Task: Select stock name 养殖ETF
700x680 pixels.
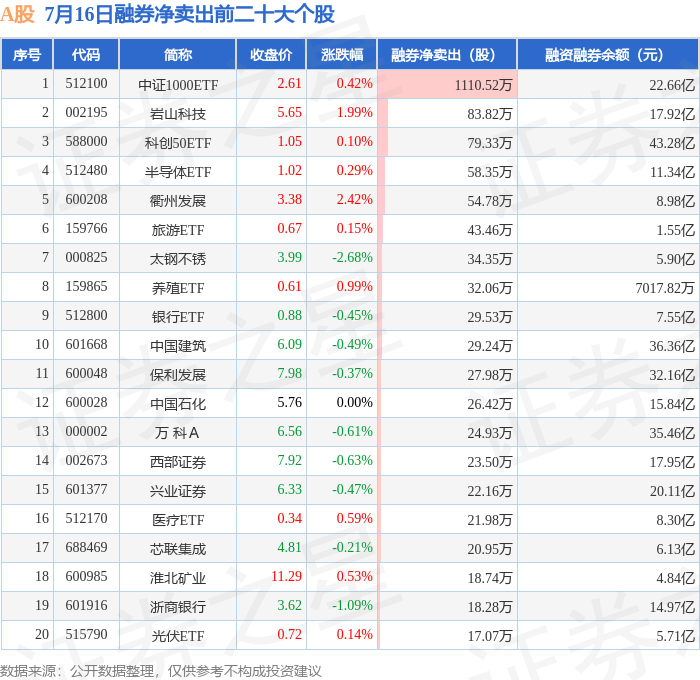Action: pyautogui.click(x=178, y=288)
